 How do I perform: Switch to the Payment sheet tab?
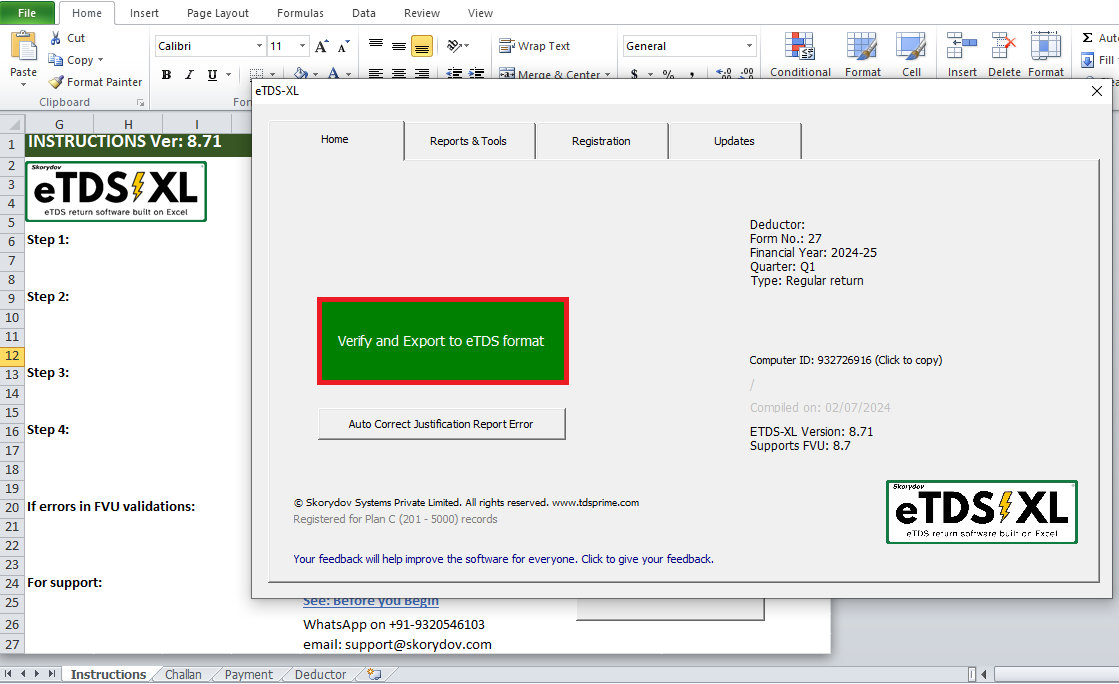coord(248,674)
